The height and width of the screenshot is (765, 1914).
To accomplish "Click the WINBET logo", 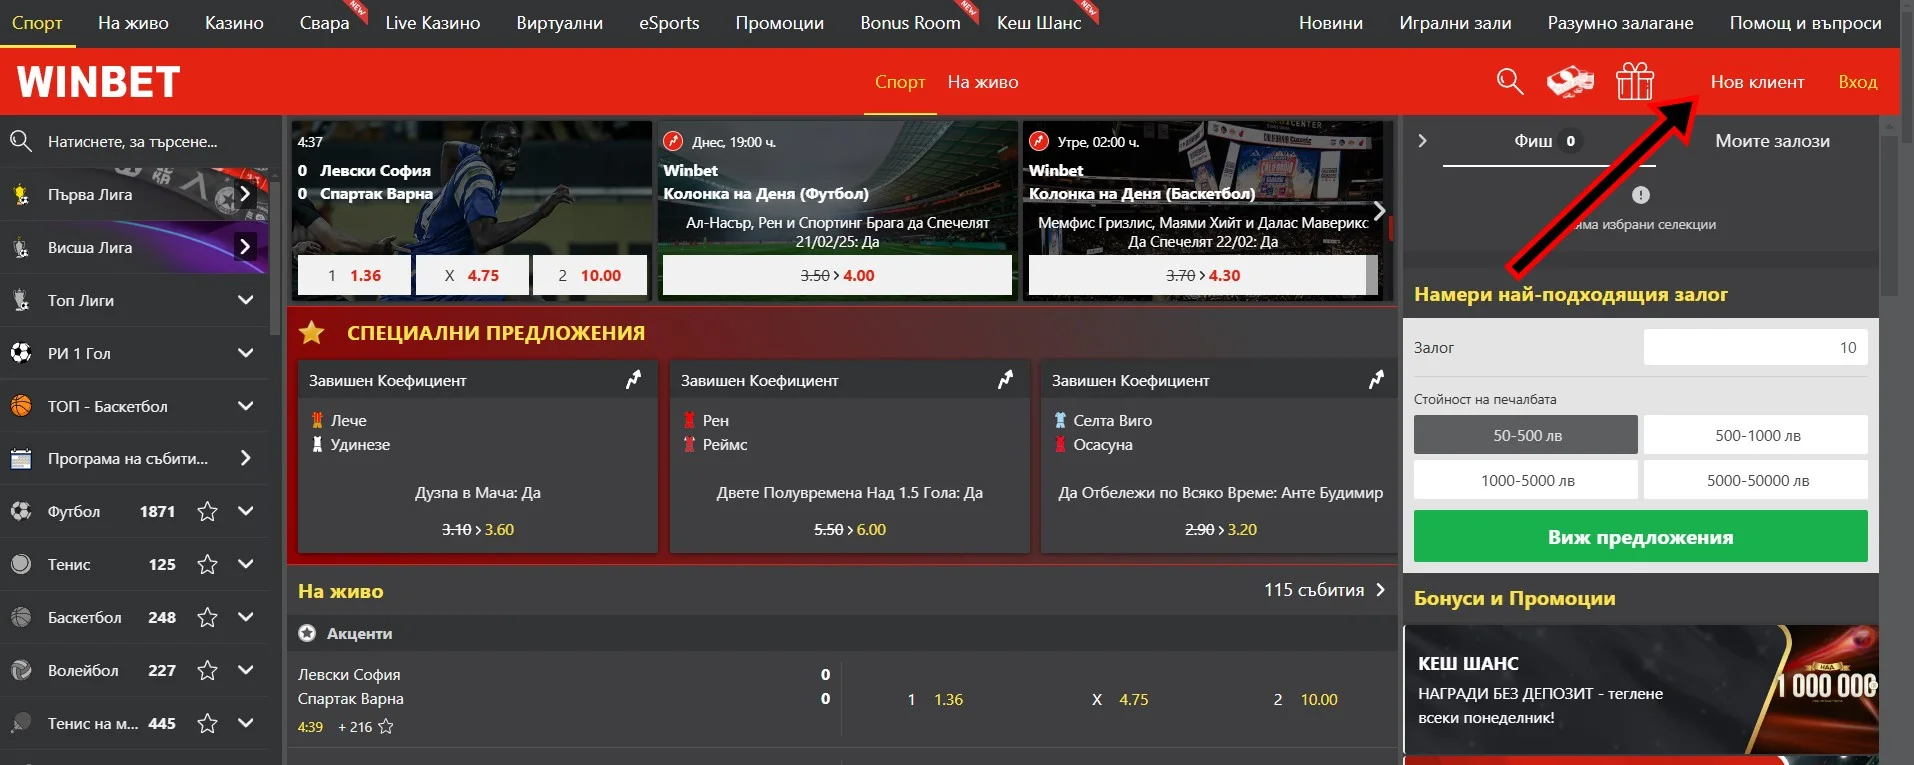I will [98, 82].
